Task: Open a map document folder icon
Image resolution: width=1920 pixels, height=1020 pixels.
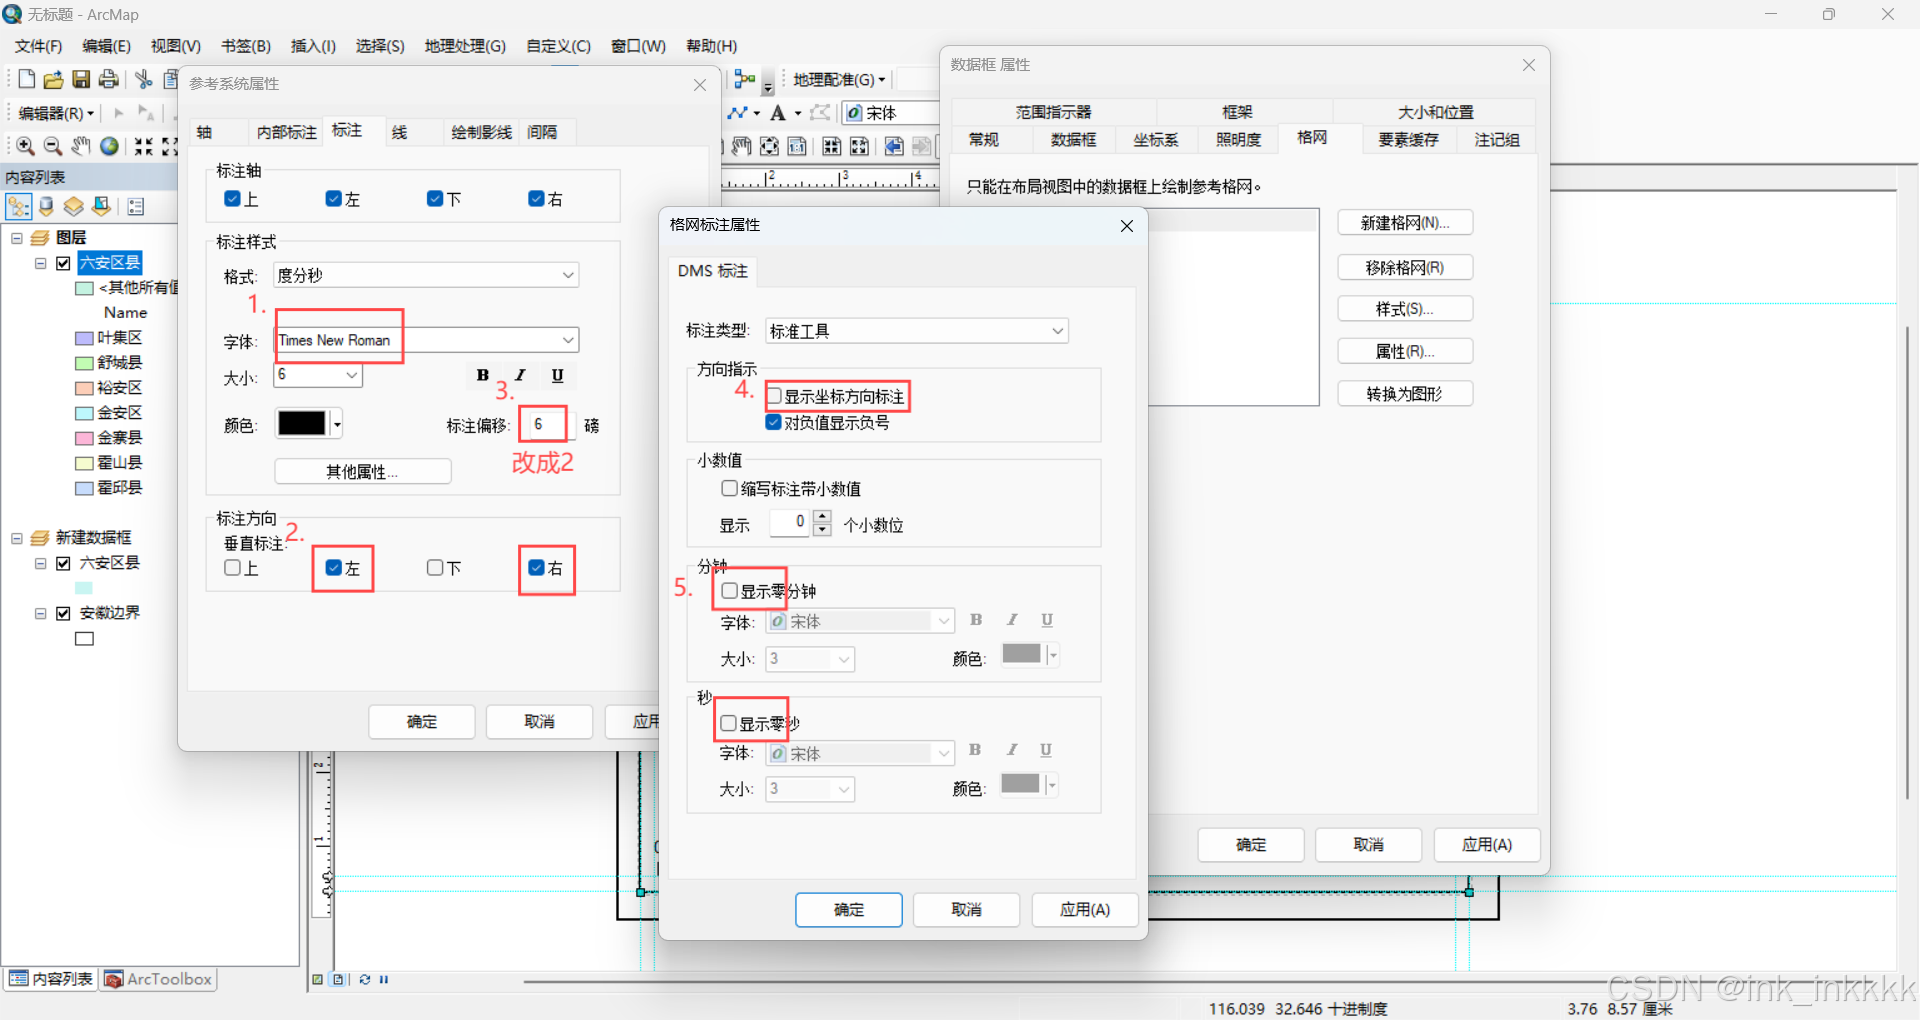Action: (x=54, y=79)
